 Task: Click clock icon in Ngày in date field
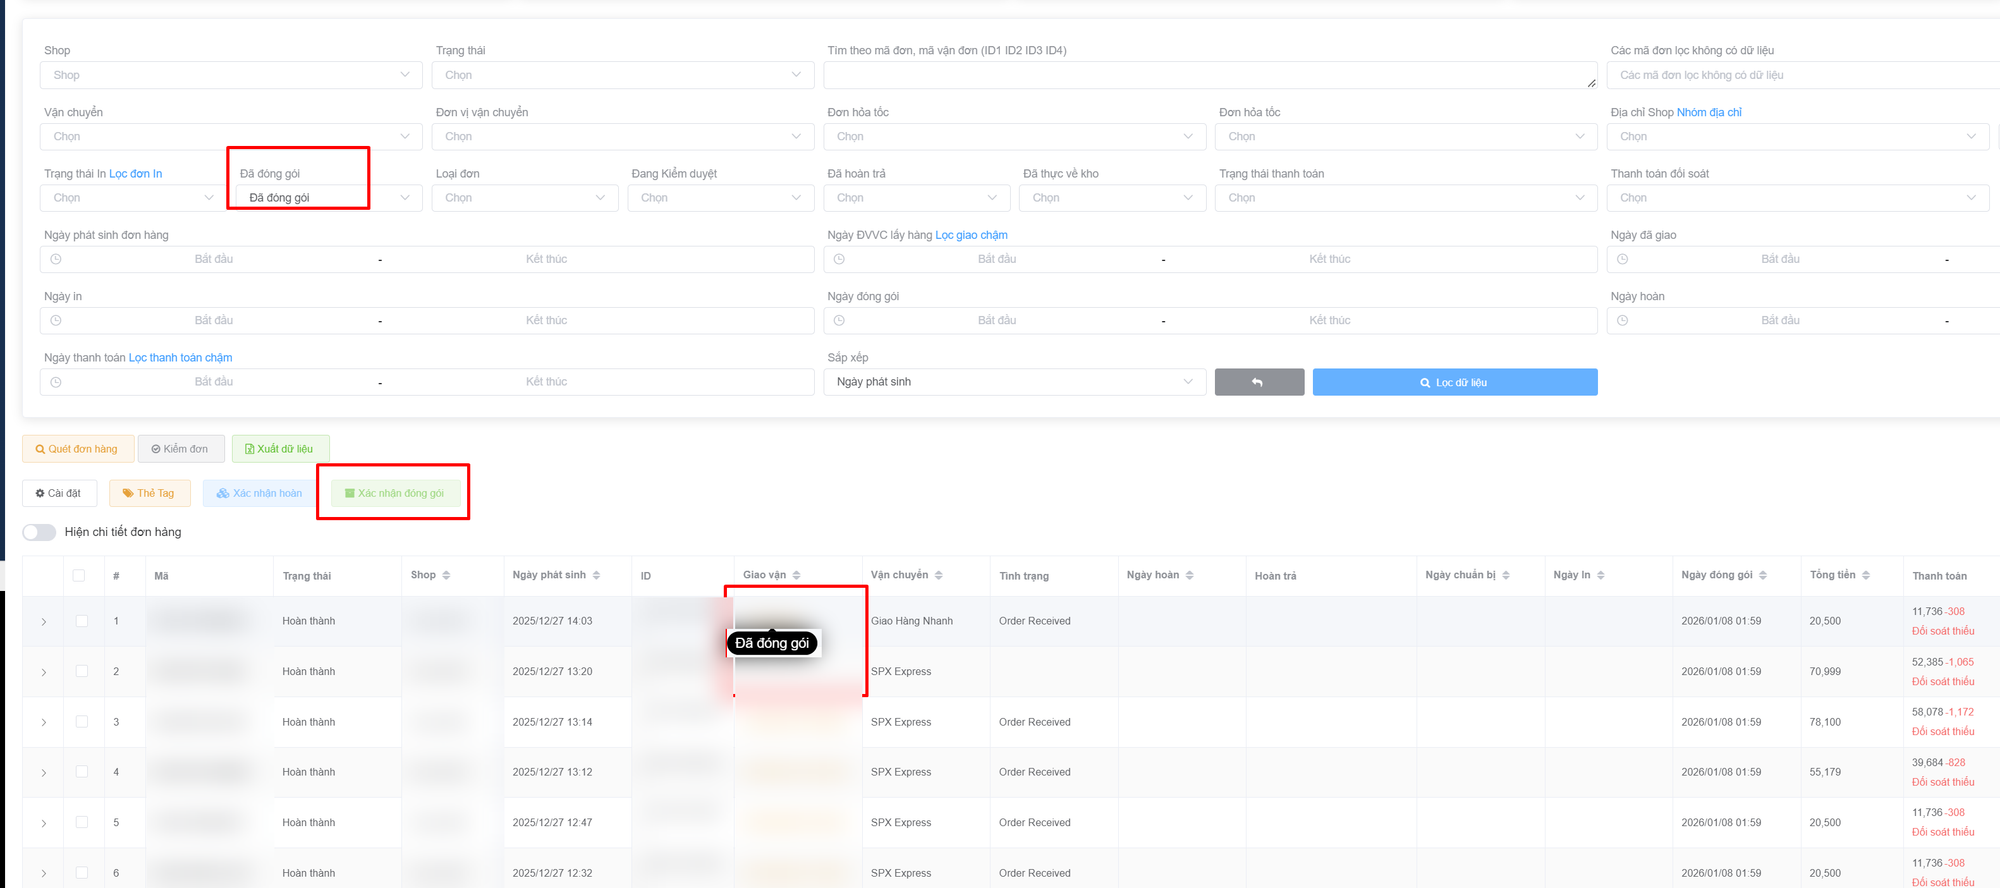56,321
